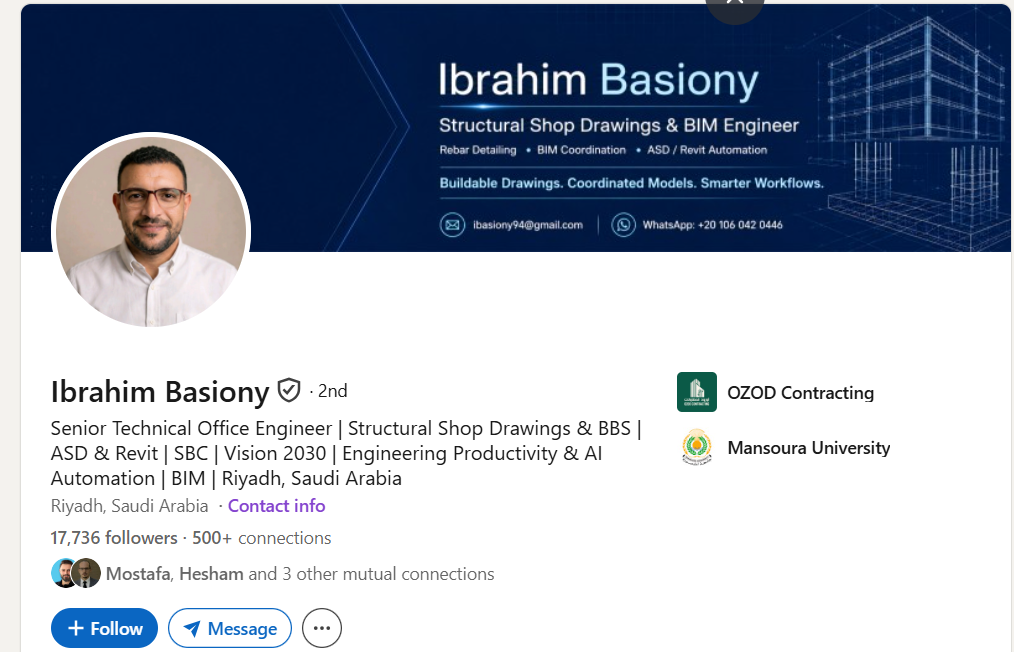Send a message with the Message button

230,628
